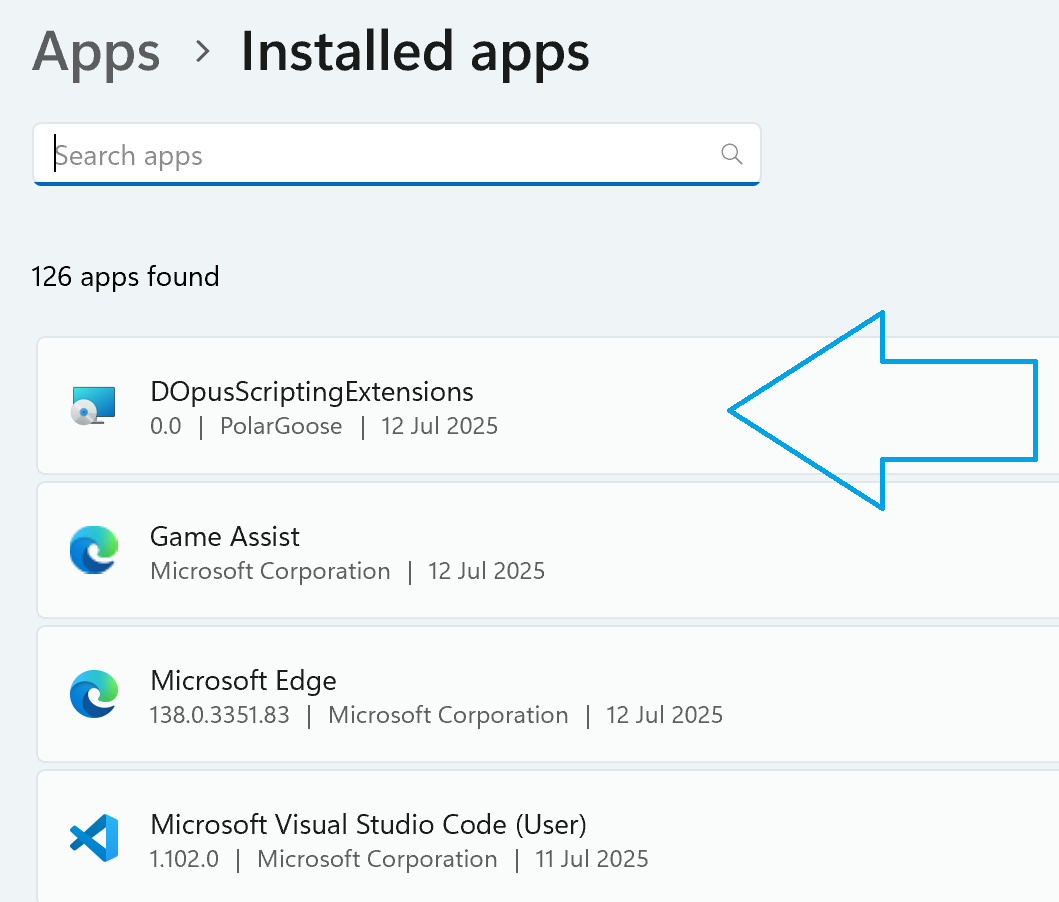Viewport: 1059px width, 902px height.
Task: Select the DOpusScriptingExtensions app name
Action: (x=311, y=391)
